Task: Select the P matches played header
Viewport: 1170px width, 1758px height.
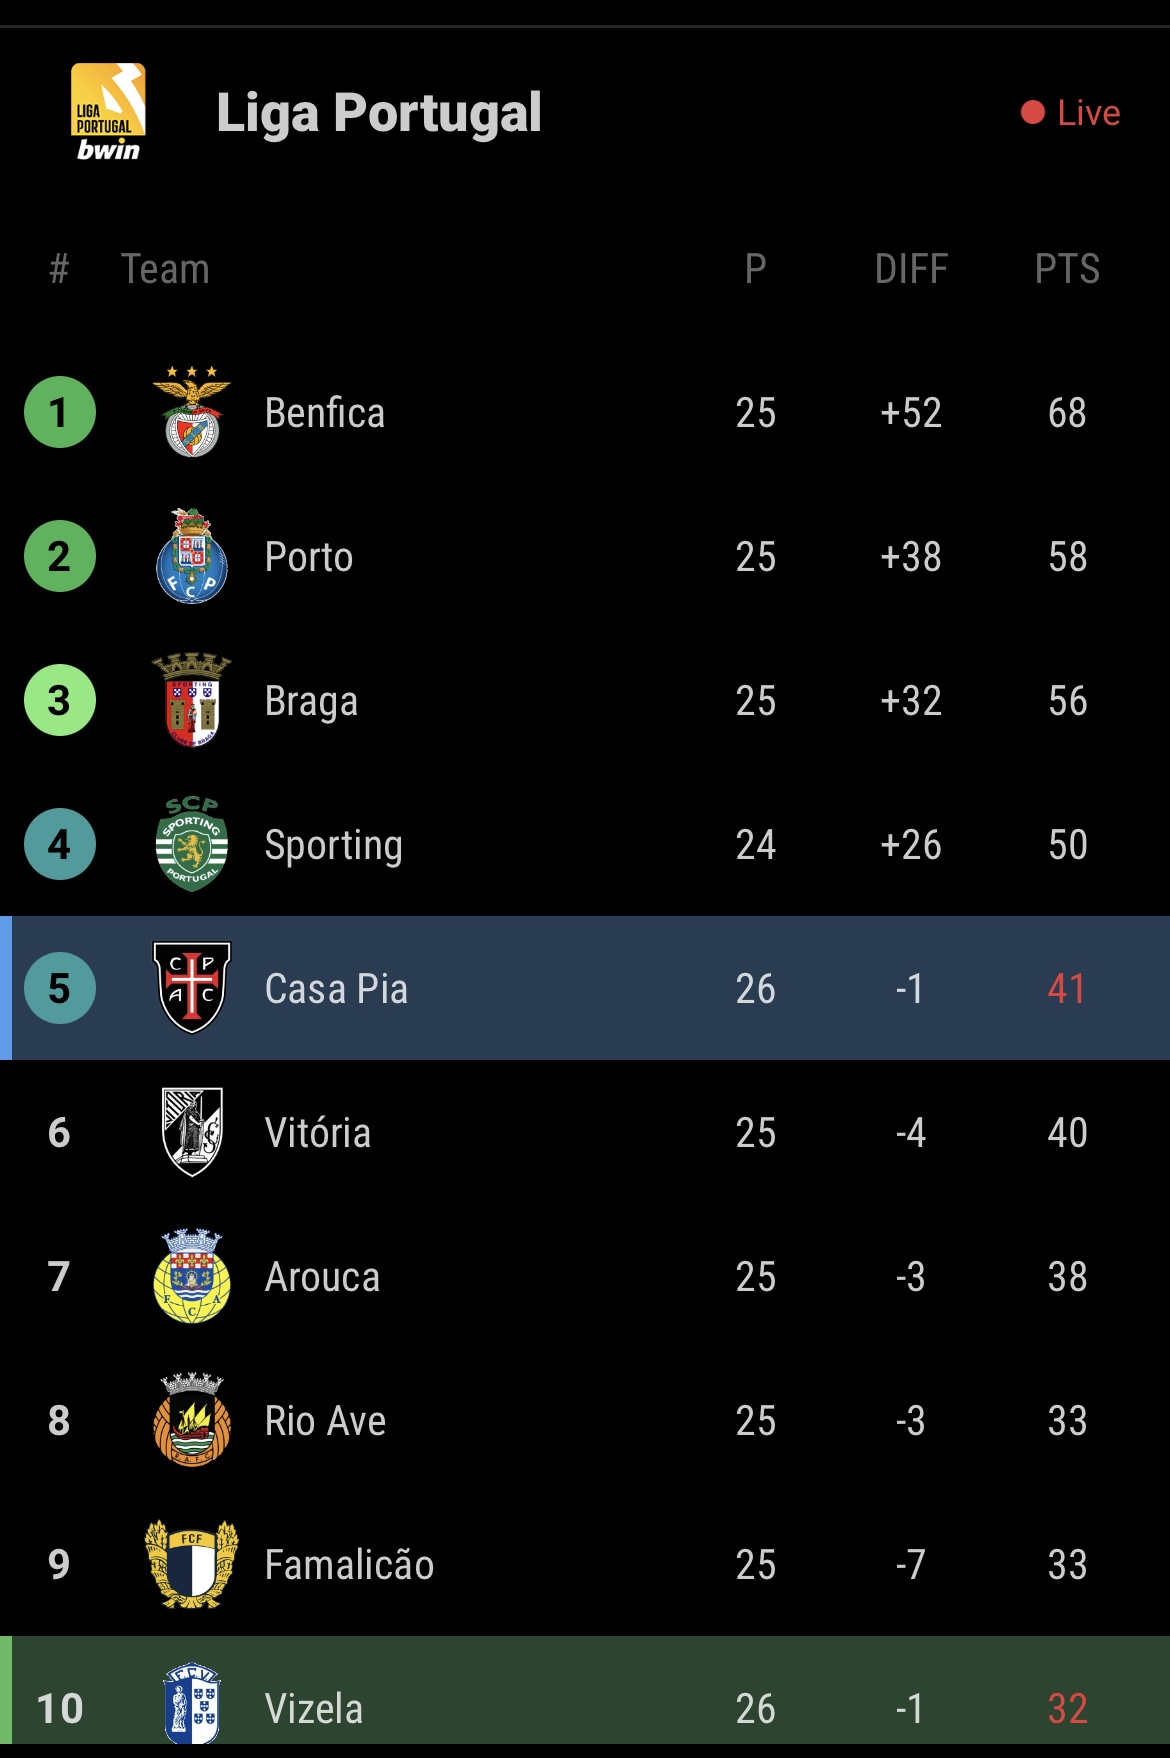Action: [x=756, y=269]
